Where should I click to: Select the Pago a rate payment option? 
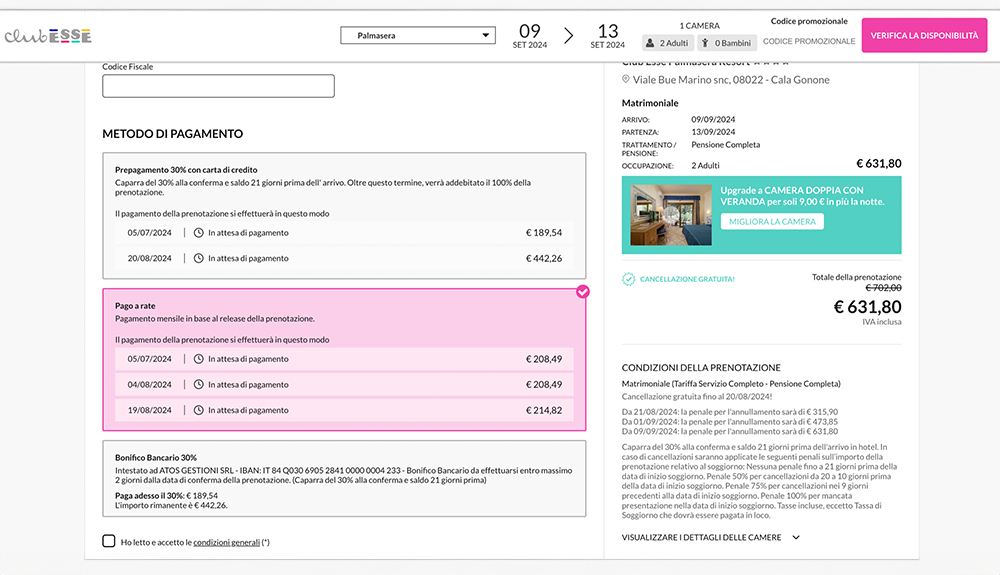point(344,360)
